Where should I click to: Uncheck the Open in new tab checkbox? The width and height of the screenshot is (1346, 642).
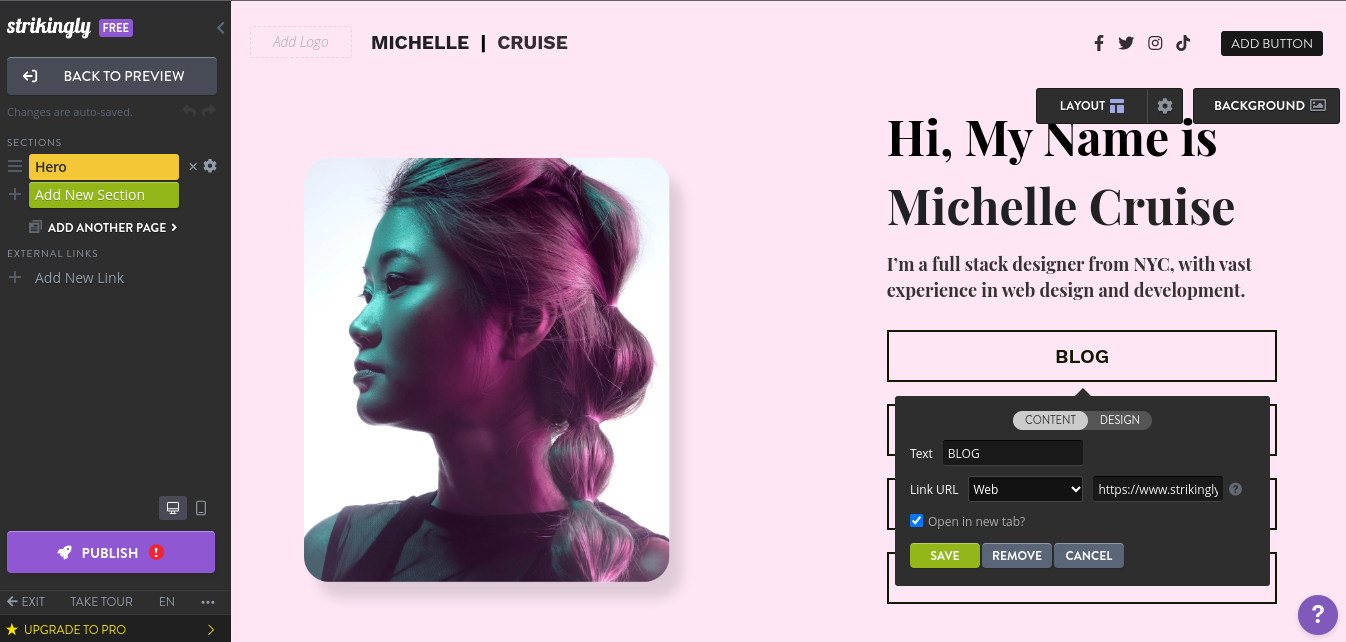pos(916,521)
